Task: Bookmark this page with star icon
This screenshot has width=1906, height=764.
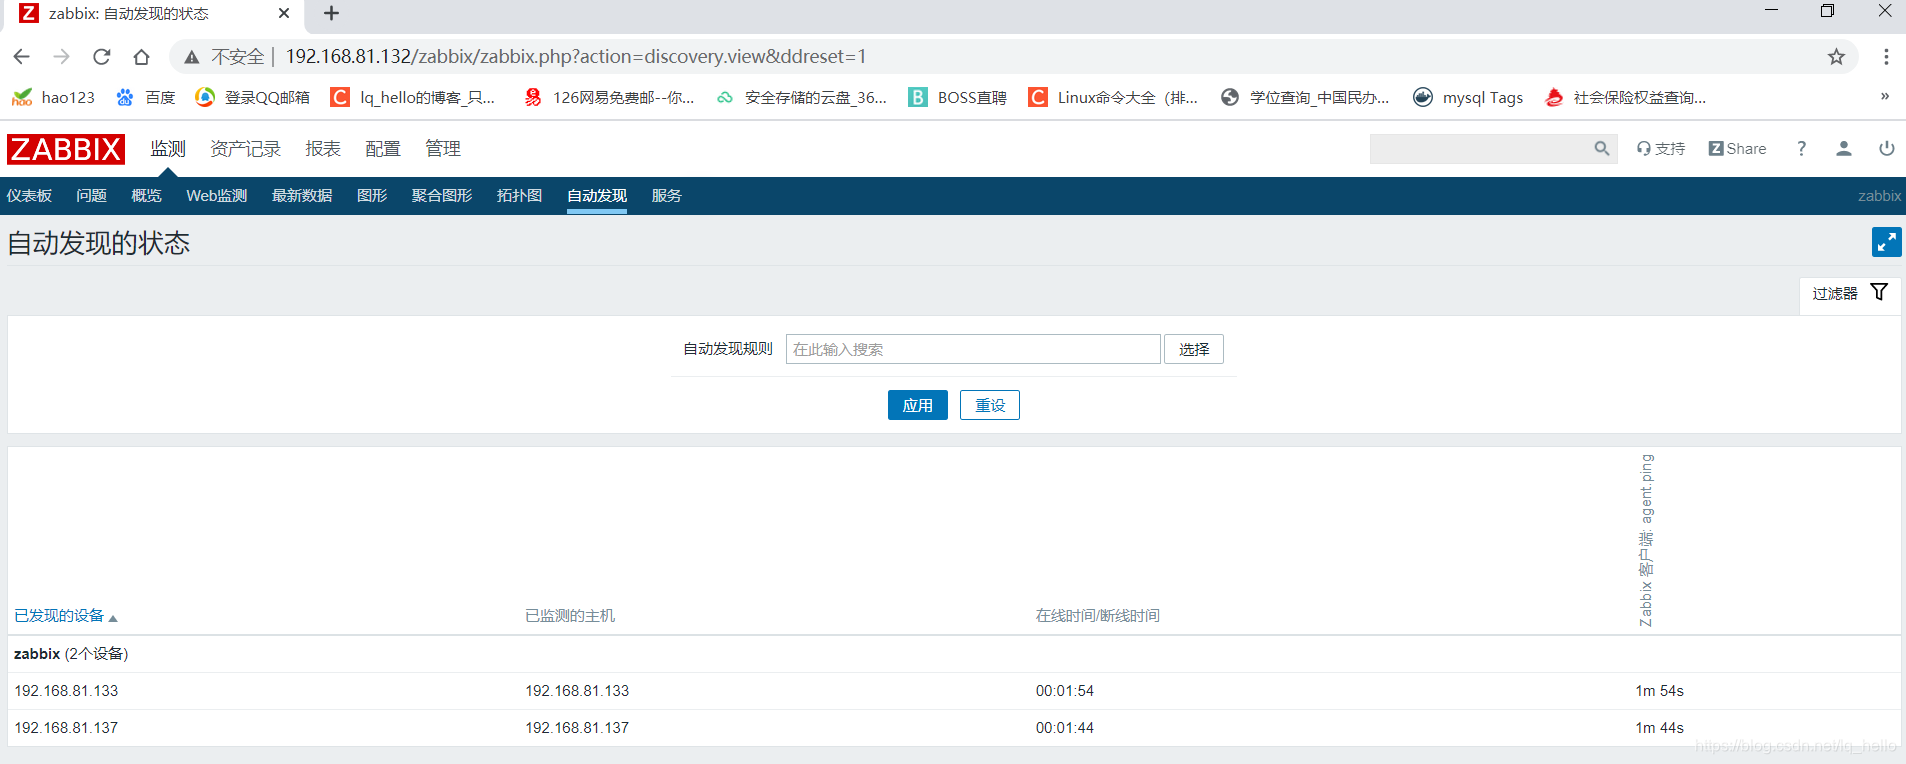Action: [x=1836, y=57]
